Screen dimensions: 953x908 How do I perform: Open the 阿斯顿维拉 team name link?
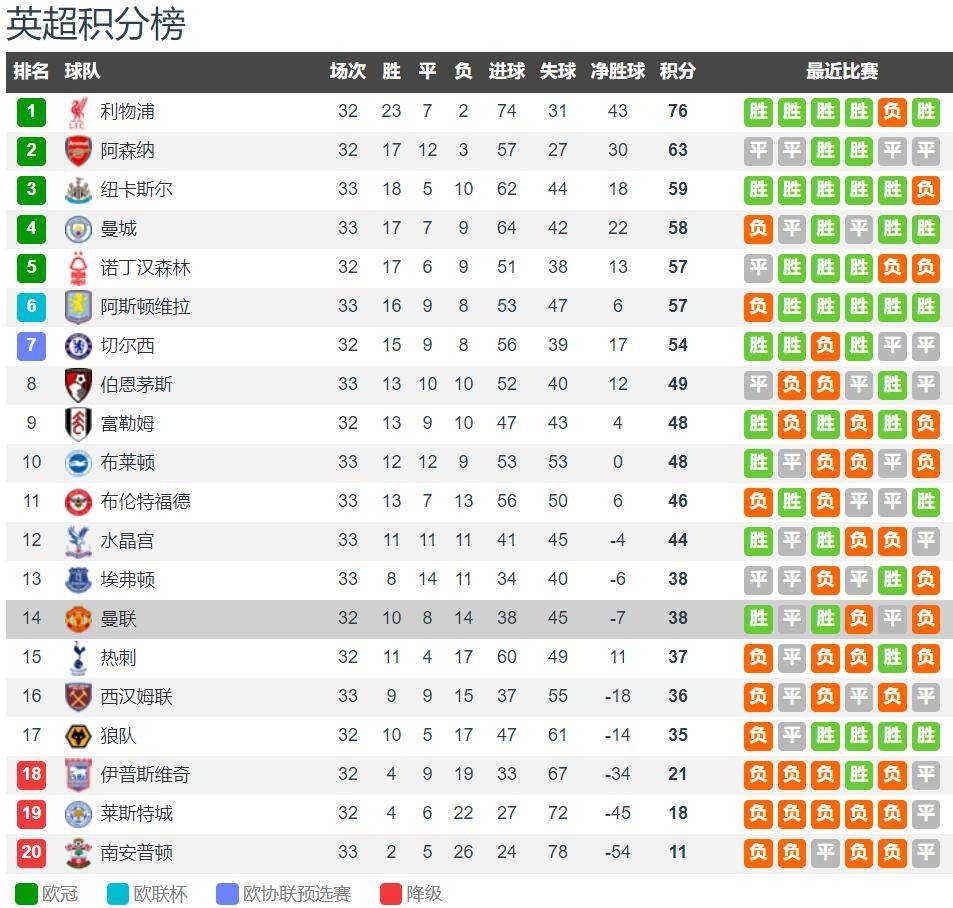pos(145,307)
